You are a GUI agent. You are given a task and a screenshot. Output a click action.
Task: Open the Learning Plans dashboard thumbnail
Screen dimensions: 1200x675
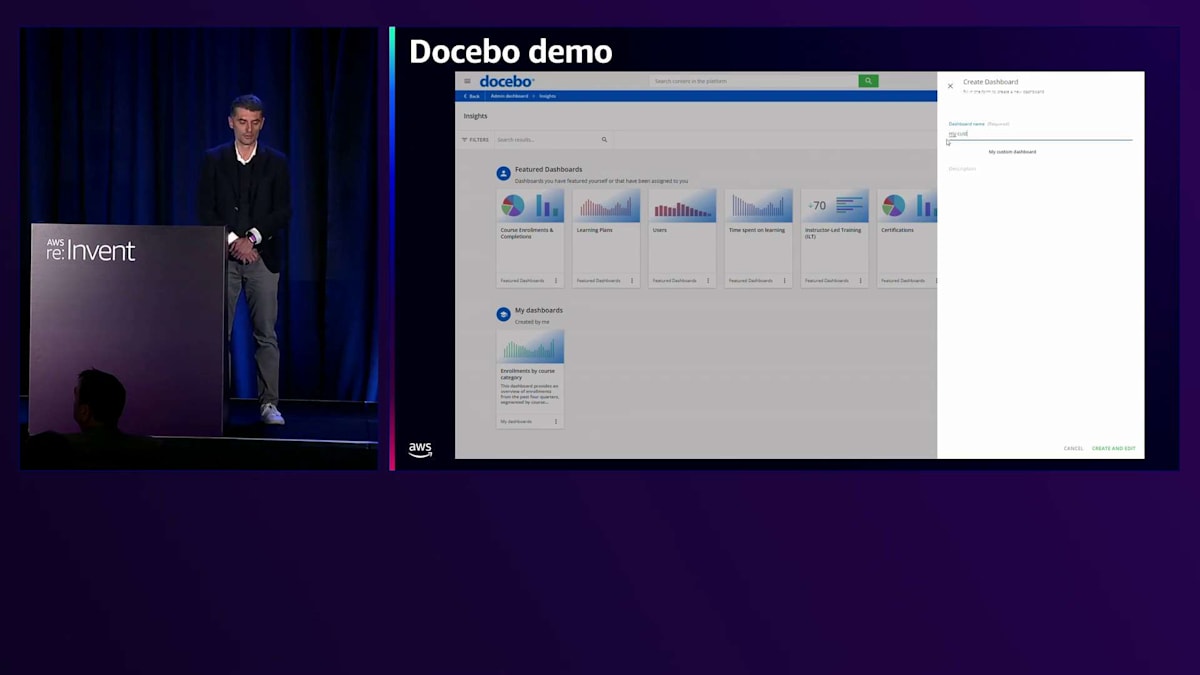606,206
